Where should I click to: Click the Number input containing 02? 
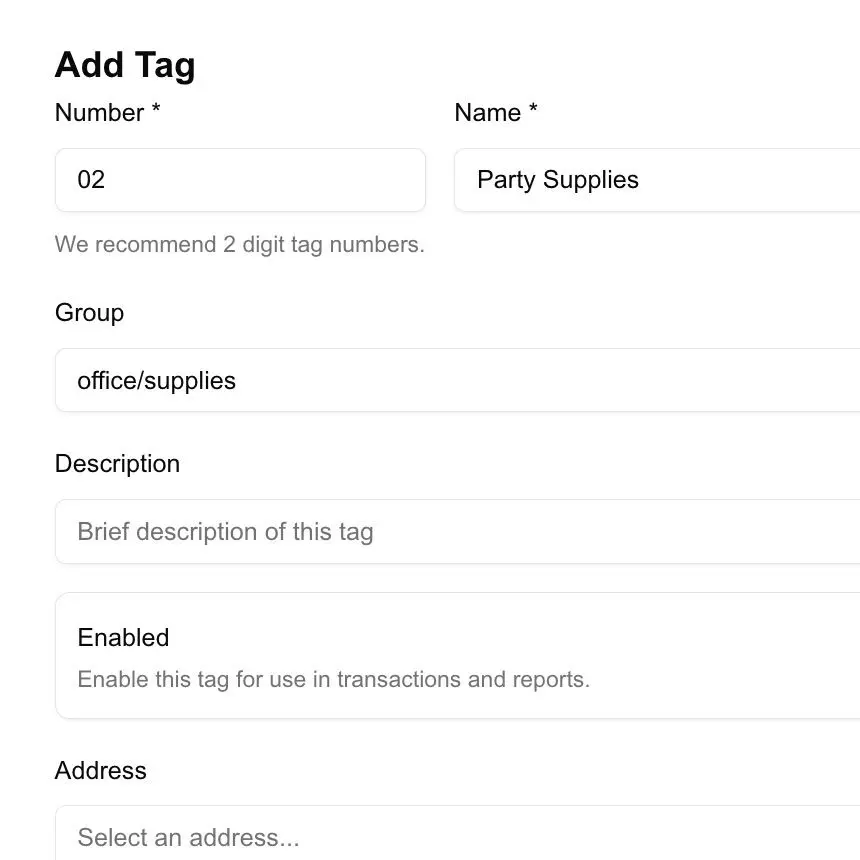pyautogui.click(x=240, y=180)
